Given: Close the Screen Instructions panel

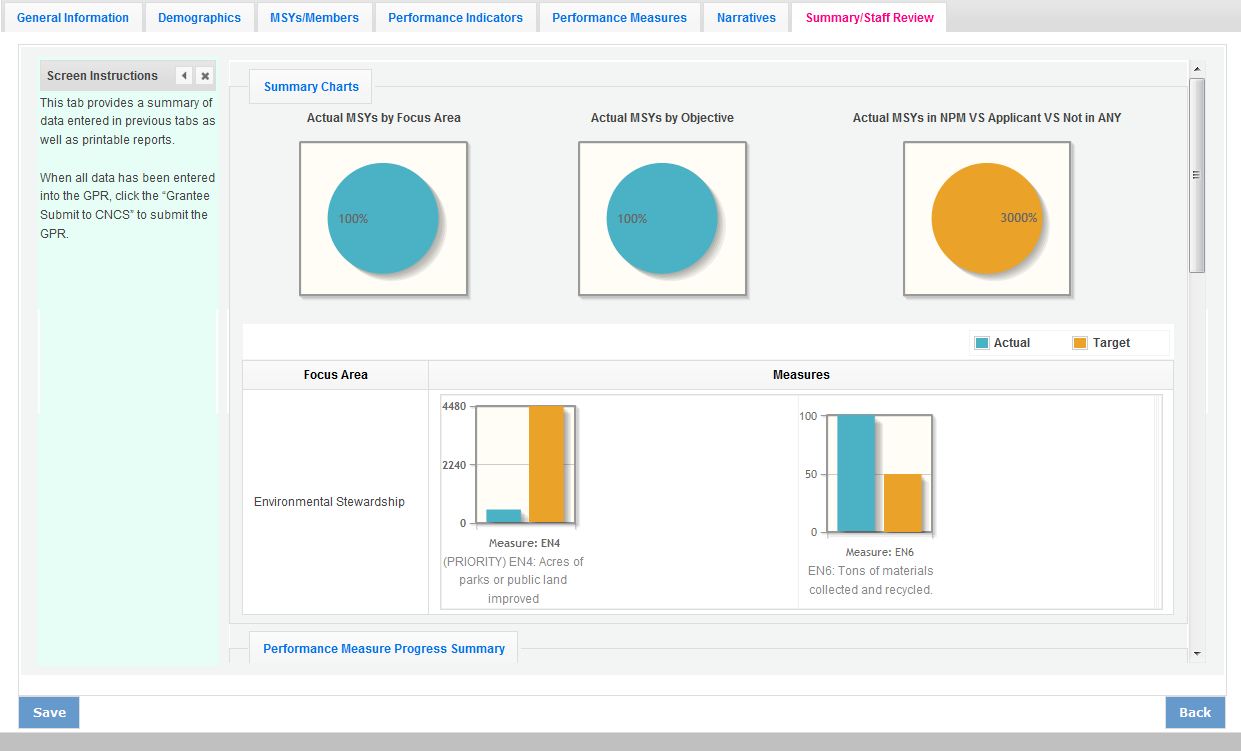Looking at the screenshot, I should pyautogui.click(x=204, y=76).
